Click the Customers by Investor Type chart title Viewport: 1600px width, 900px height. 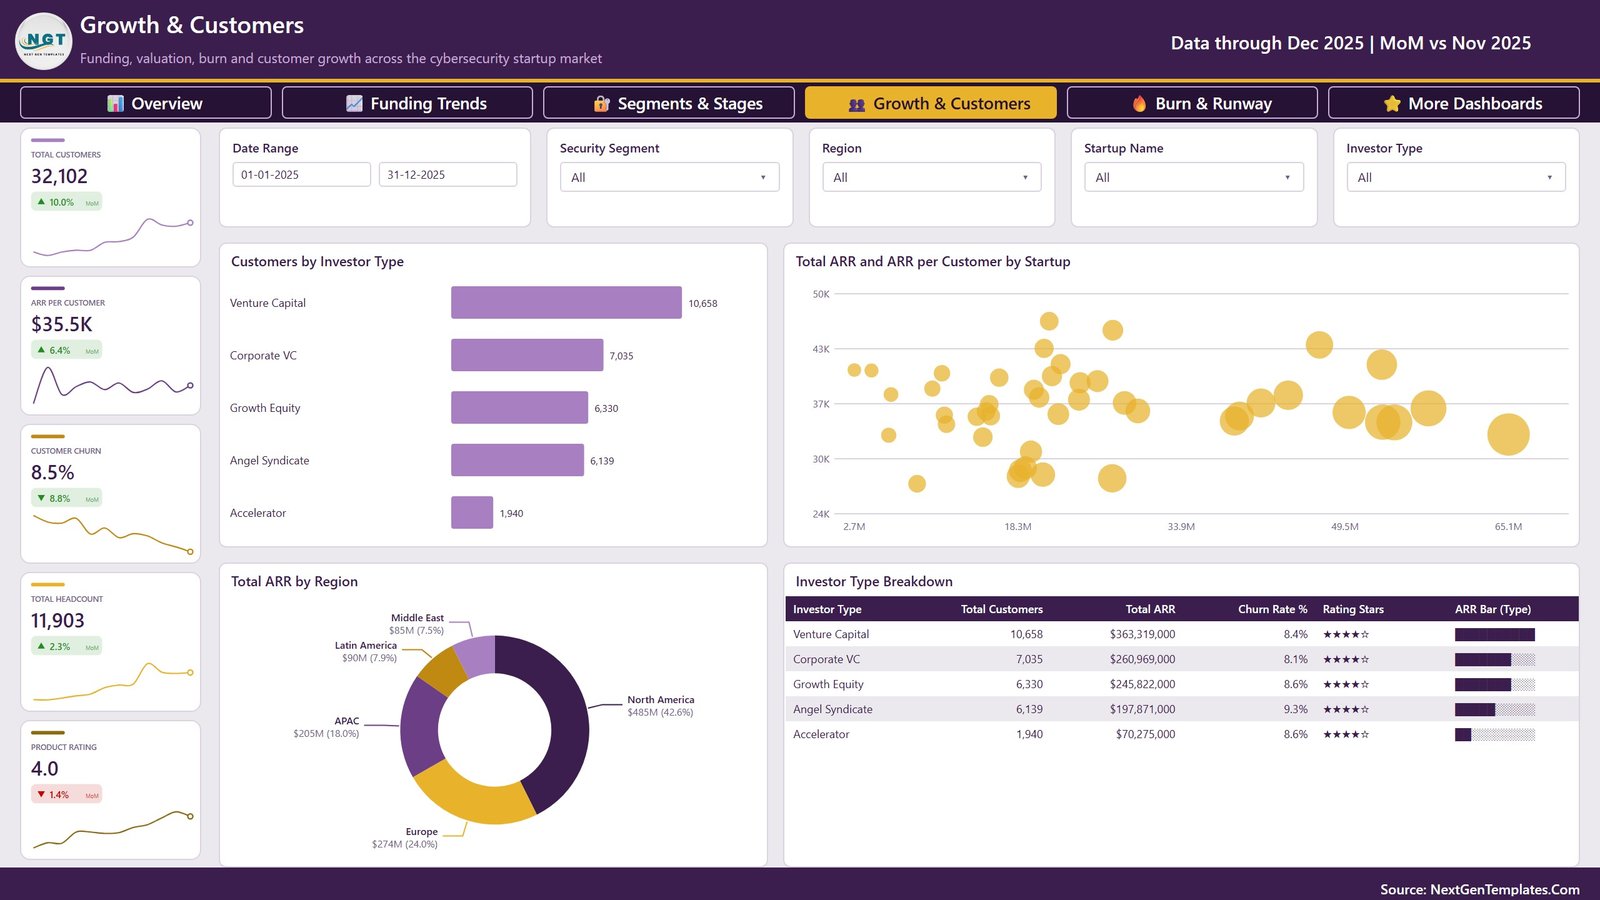(x=317, y=261)
